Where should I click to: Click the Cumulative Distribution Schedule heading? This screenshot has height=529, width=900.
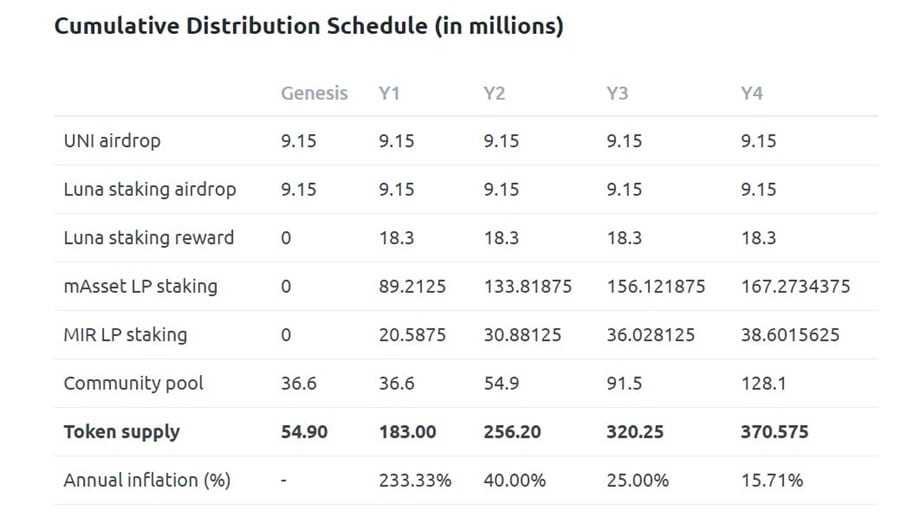[308, 27]
